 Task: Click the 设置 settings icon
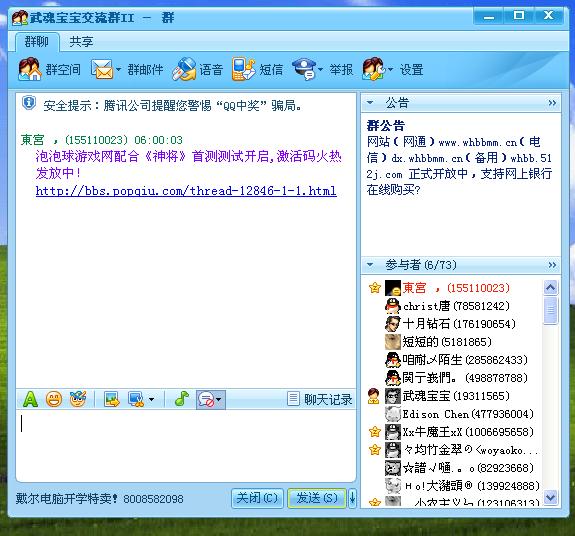coord(374,69)
